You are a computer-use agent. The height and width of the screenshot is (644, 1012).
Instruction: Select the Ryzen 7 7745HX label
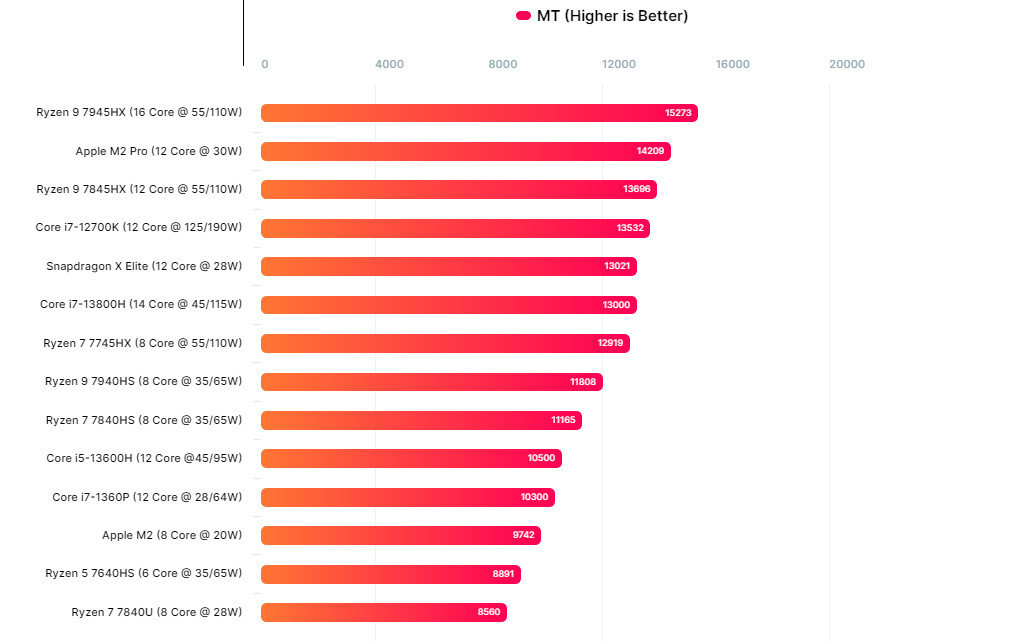[142, 343]
